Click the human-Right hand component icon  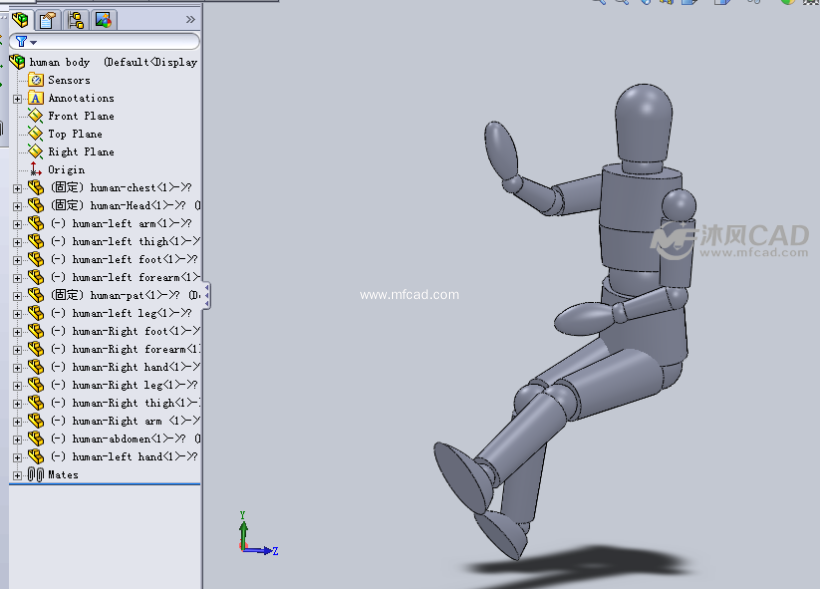(36, 367)
